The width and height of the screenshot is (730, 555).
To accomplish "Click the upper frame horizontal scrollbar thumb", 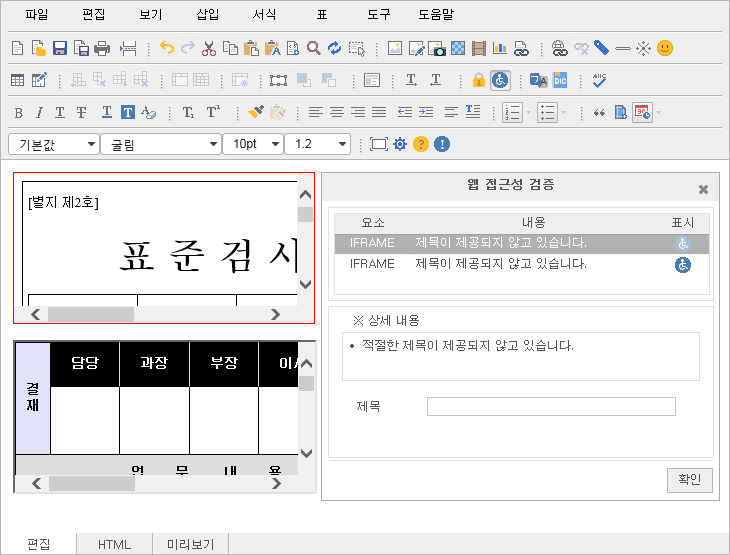I will point(91,314).
